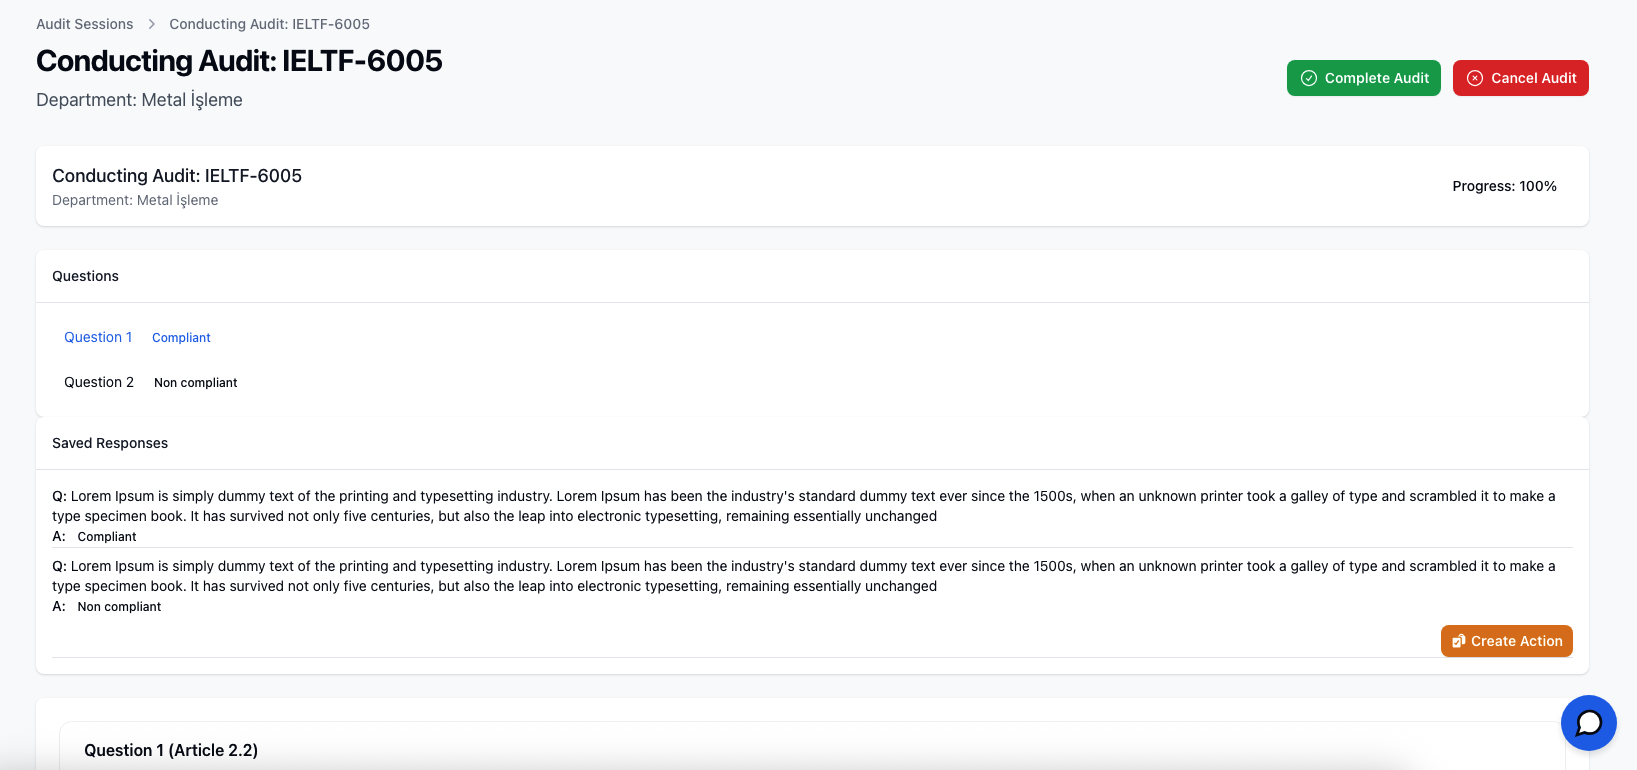Click the Create Action button
Image resolution: width=1637 pixels, height=770 pixels.
coord(1506,641)
